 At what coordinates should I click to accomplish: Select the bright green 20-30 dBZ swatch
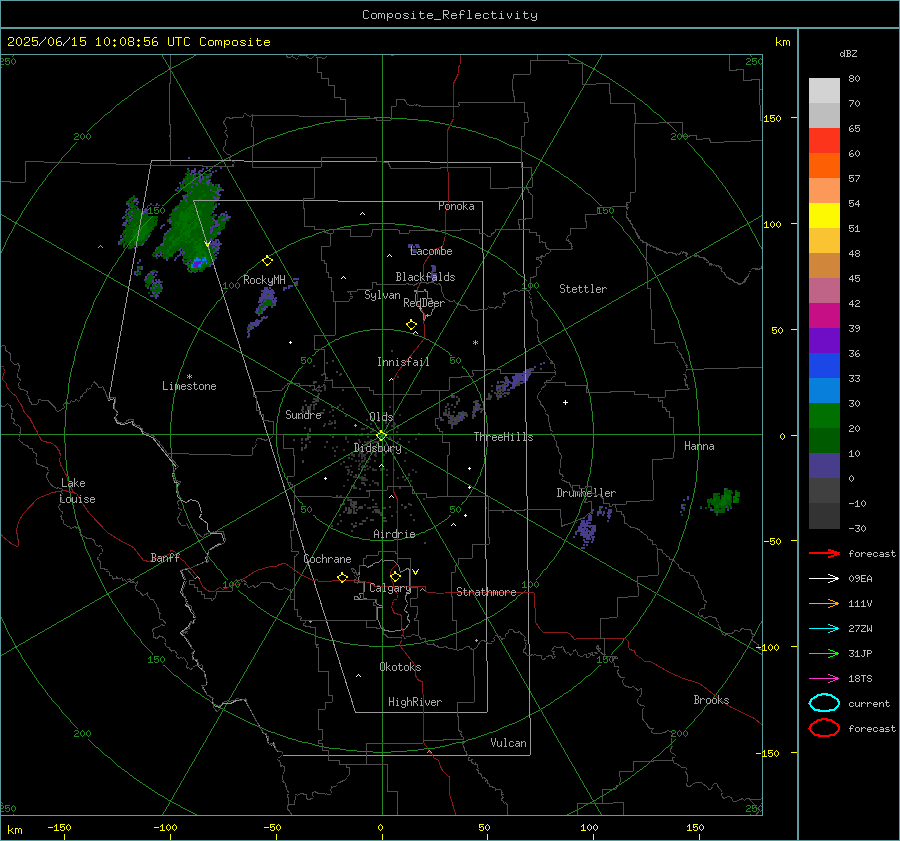(x=824, y=416)
